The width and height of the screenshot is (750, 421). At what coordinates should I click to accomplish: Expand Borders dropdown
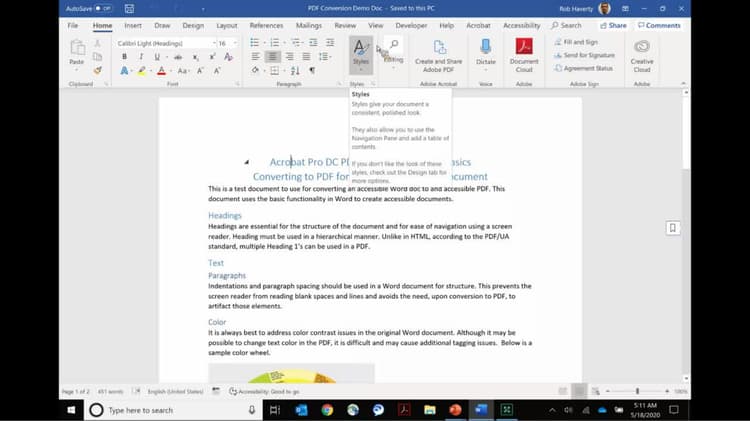point(284,71)
